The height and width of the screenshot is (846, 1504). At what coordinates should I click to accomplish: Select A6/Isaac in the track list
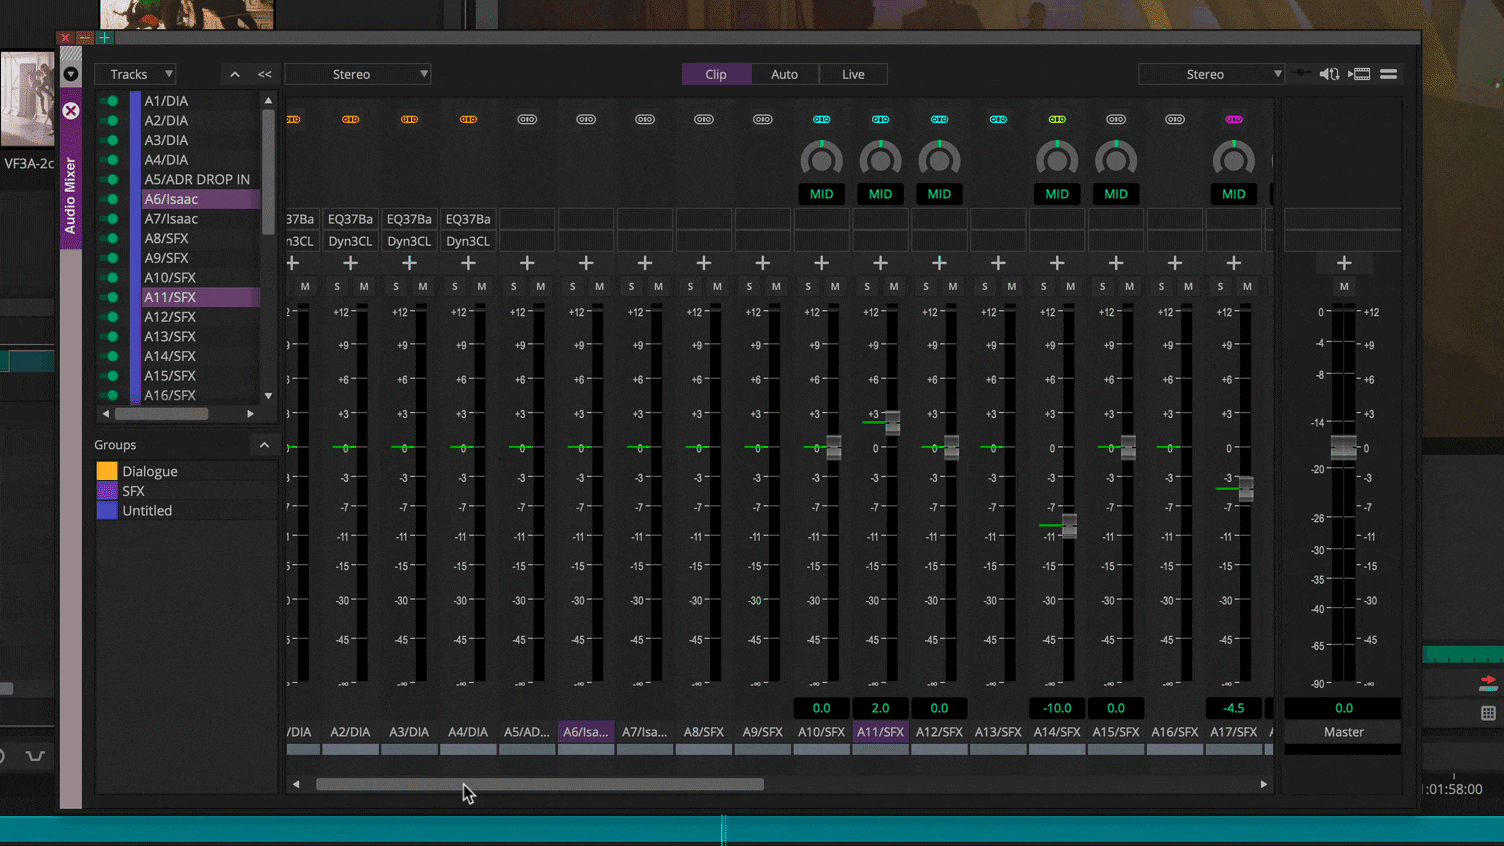pyautogui.click(x=200, y=199)
